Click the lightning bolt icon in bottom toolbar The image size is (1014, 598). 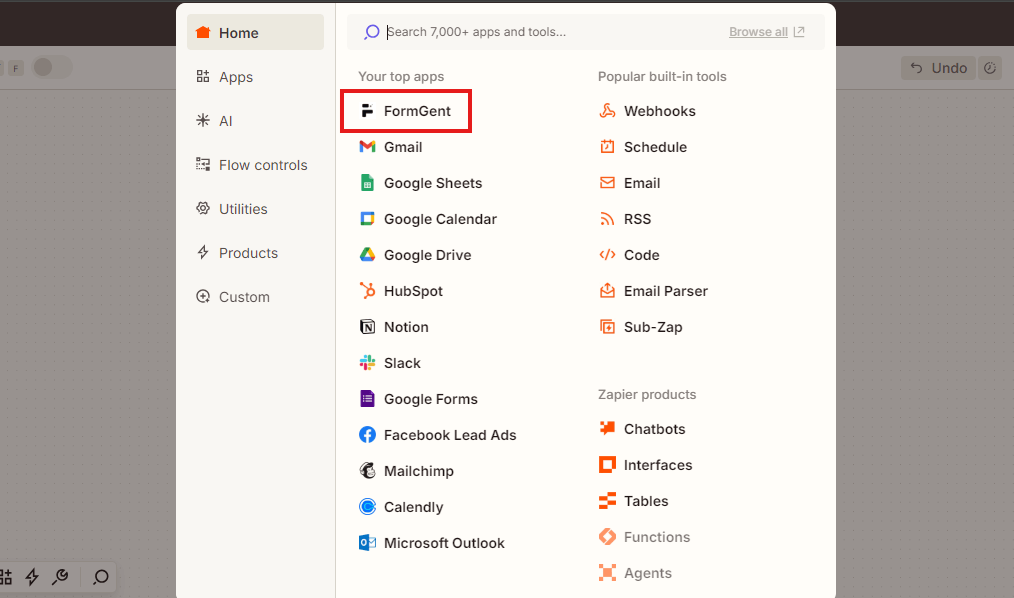[32, 577]
